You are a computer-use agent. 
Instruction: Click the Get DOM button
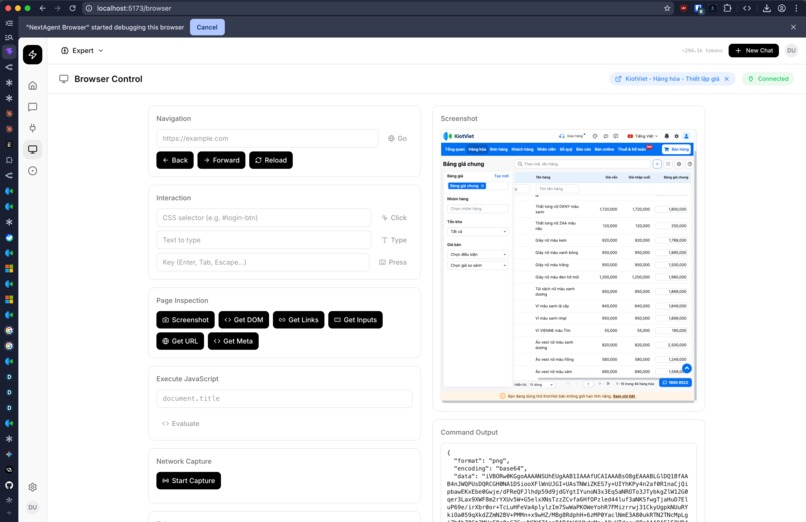coord(244,320)
